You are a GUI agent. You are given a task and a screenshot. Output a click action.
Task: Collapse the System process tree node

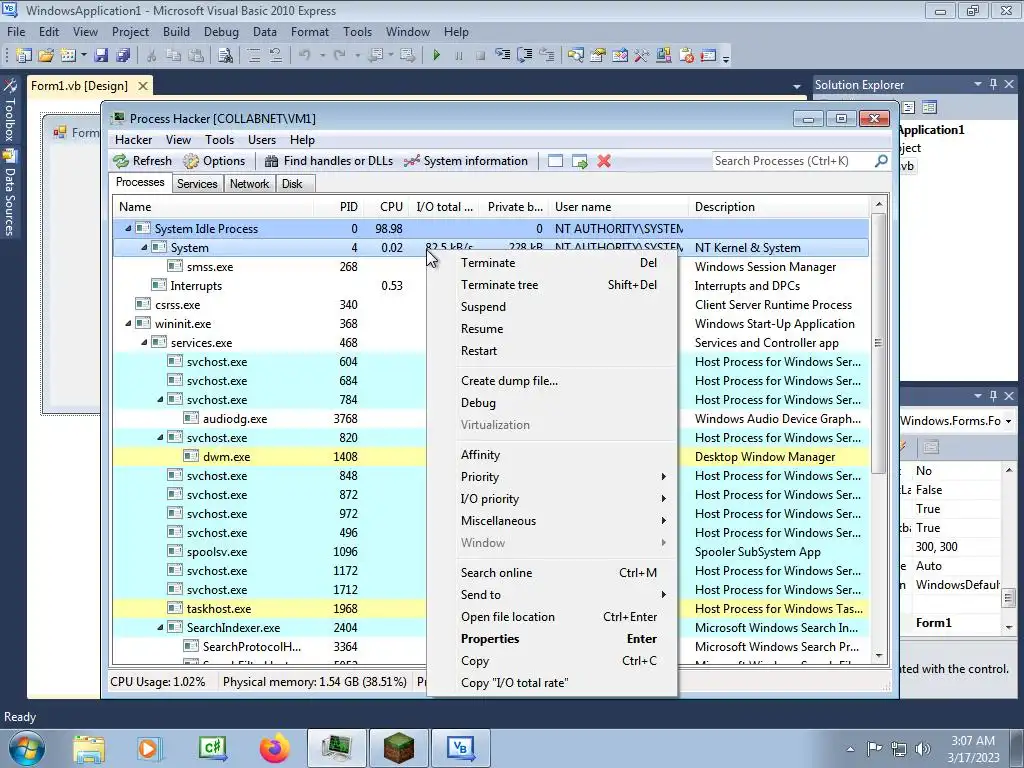(144, 248)
